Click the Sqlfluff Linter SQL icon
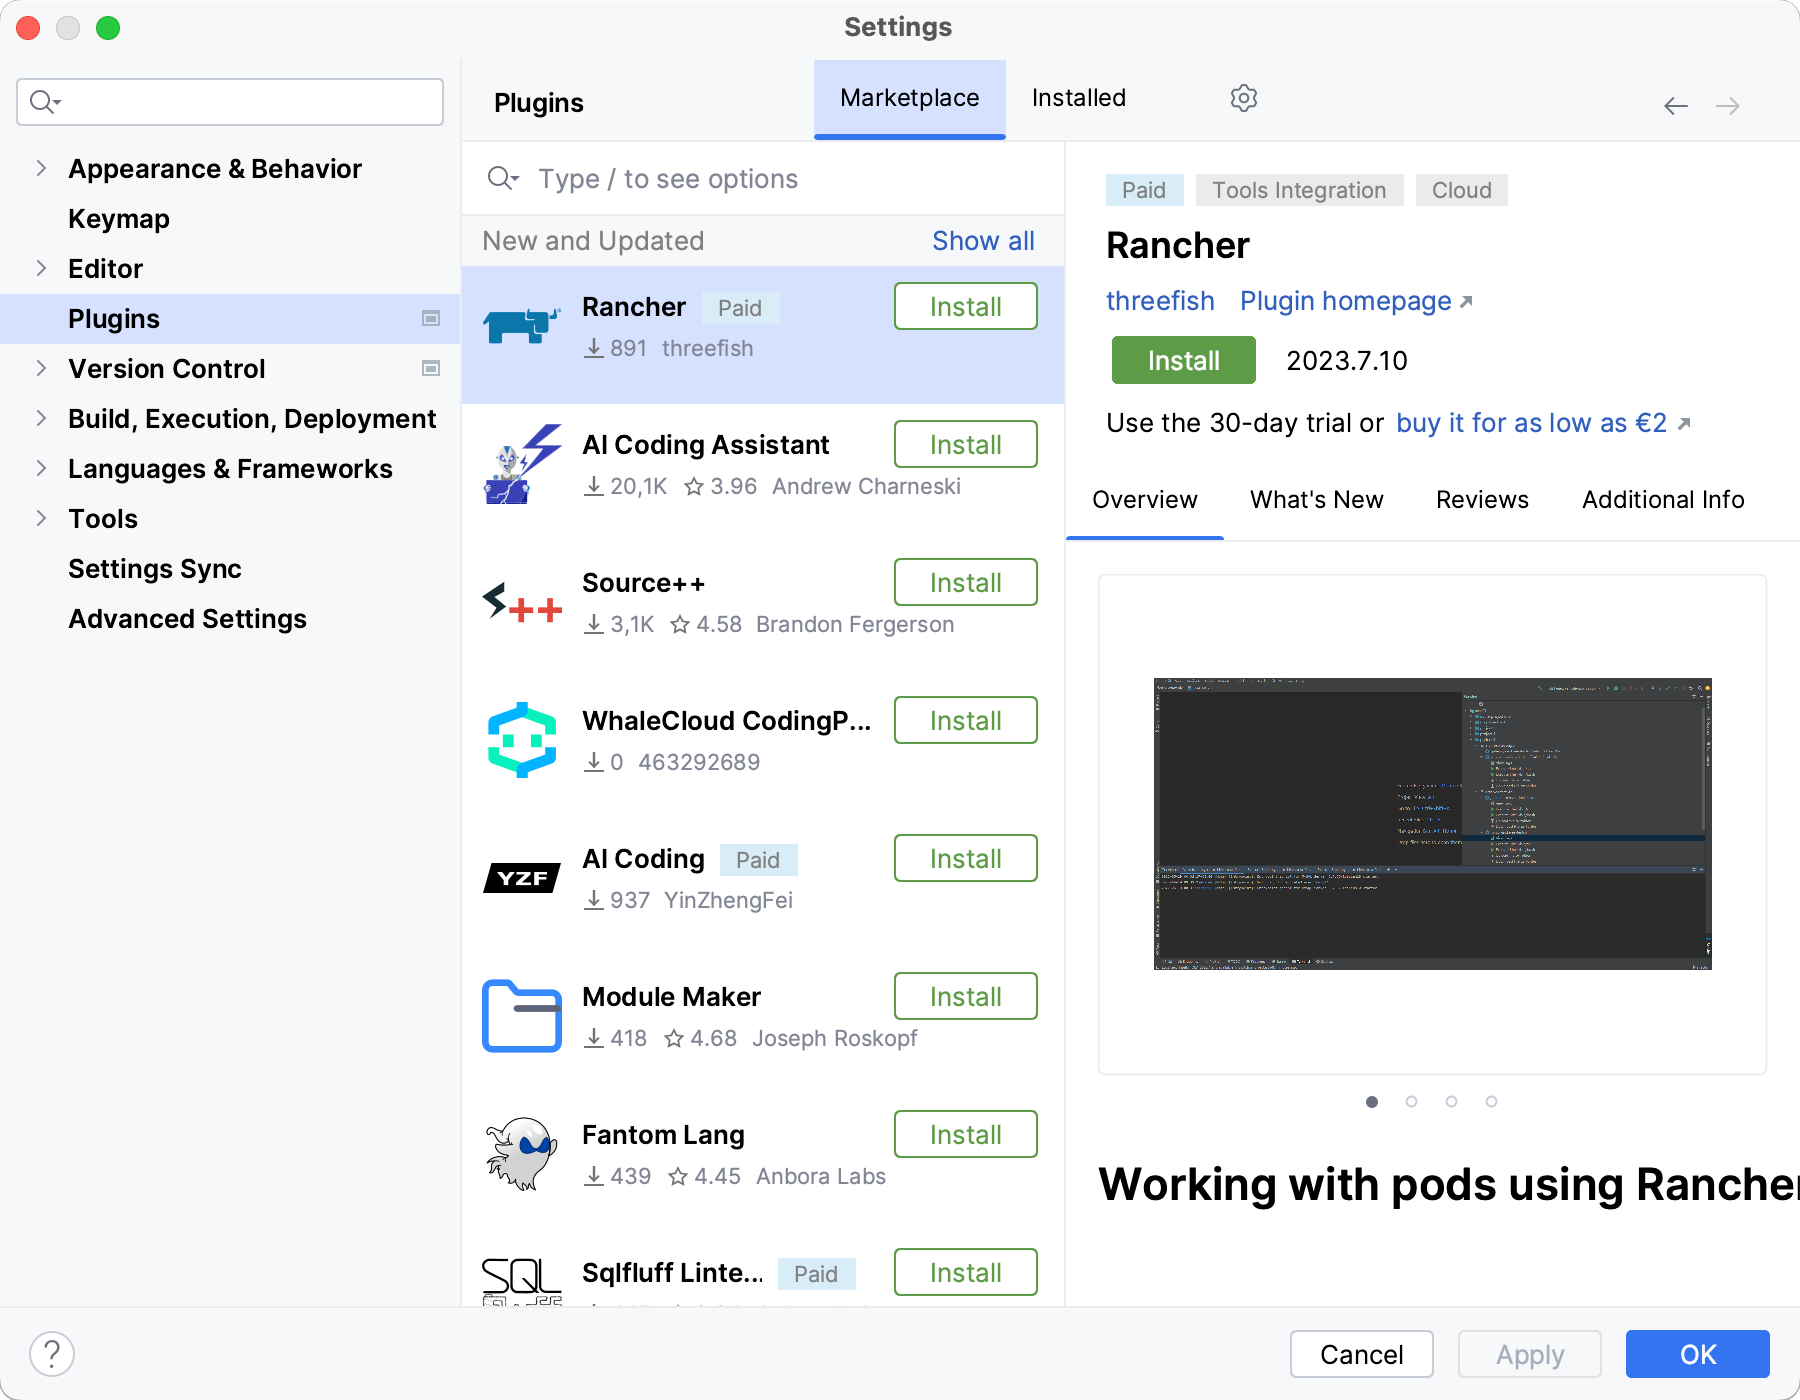The height and width of the screenshot is (1400, 1800). coord(522,1282)
